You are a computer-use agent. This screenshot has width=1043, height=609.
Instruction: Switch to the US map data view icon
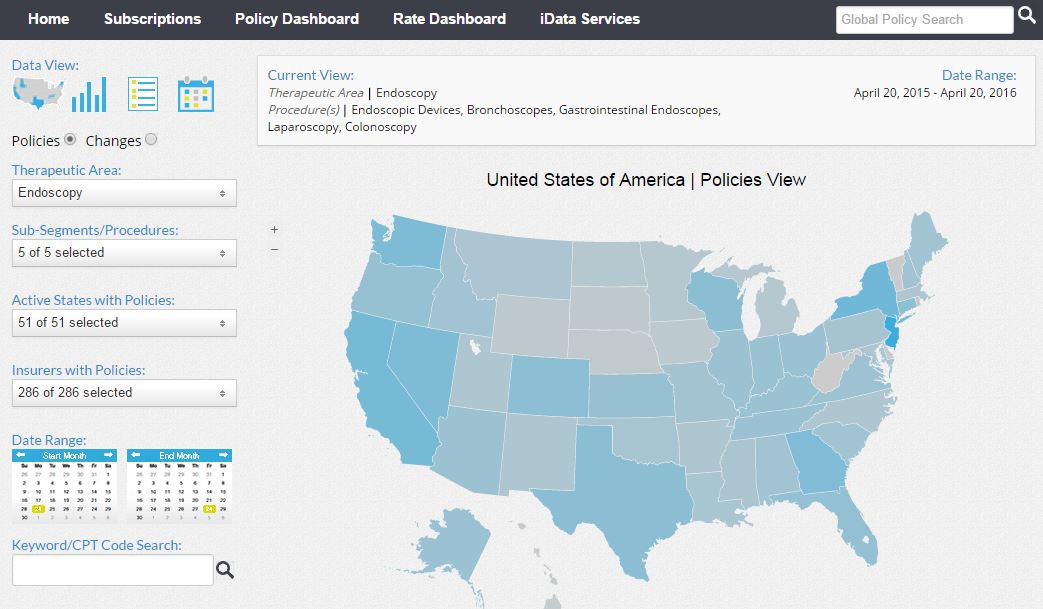tap(38, 93)
